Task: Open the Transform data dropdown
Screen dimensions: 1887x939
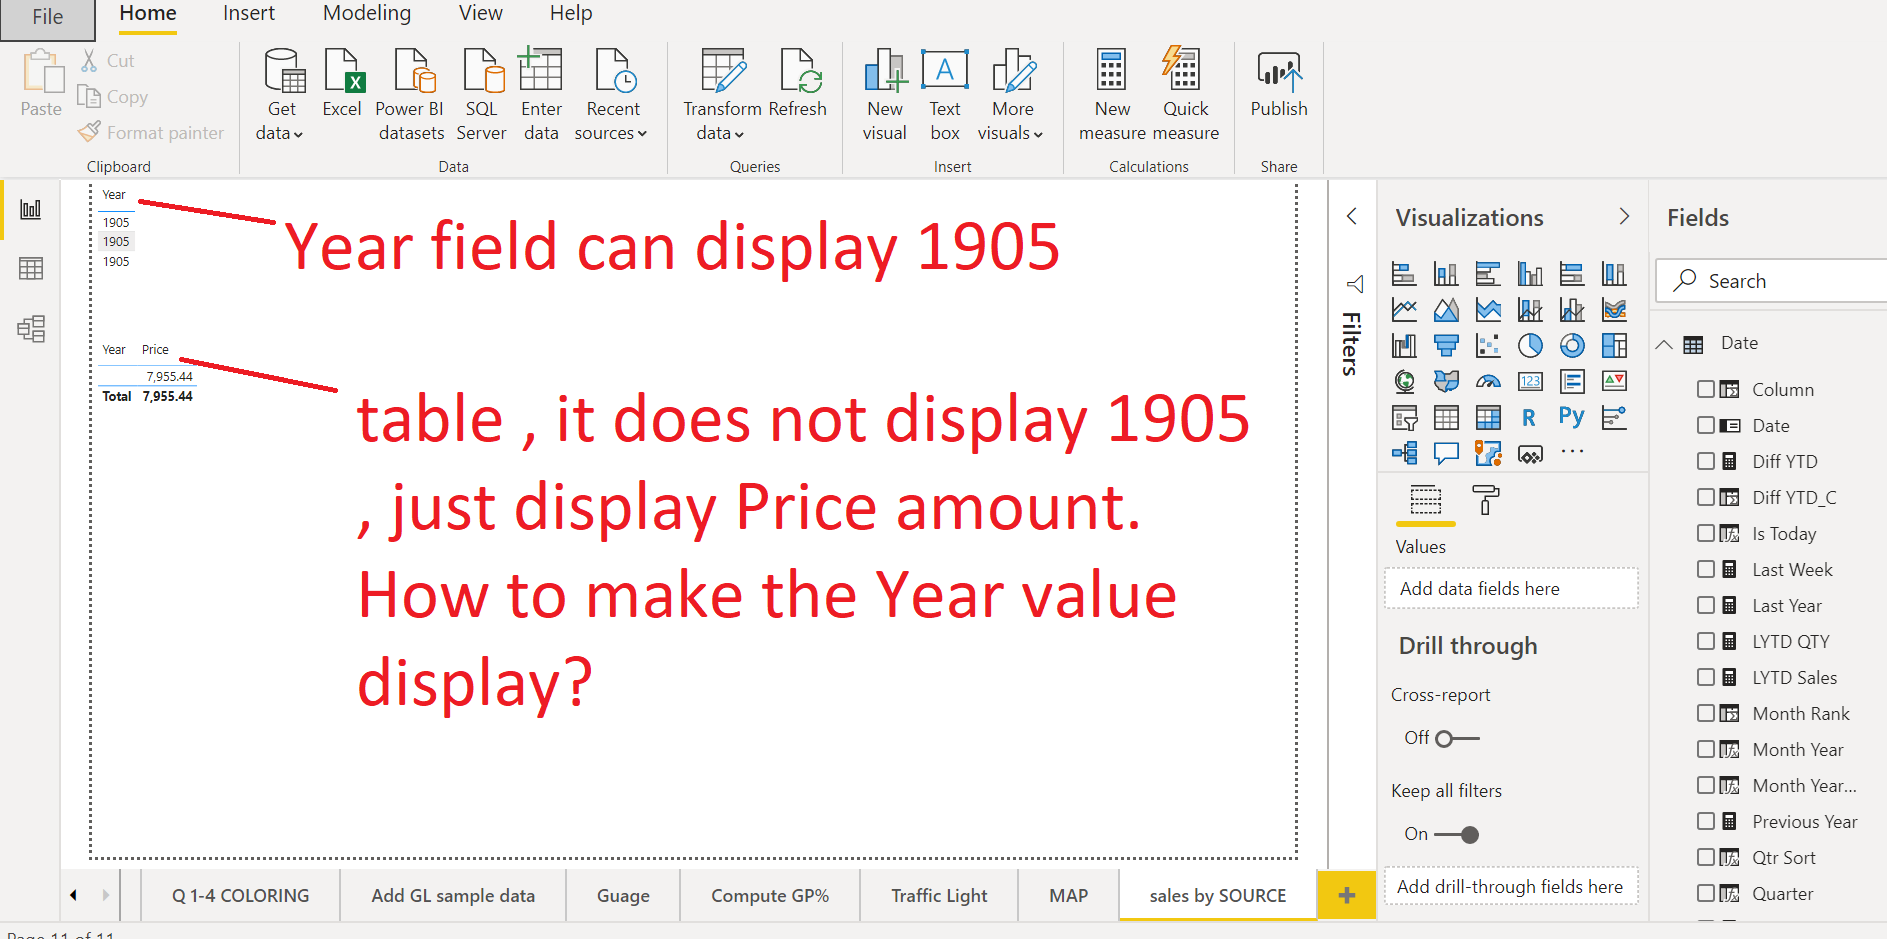Action: 721,95
